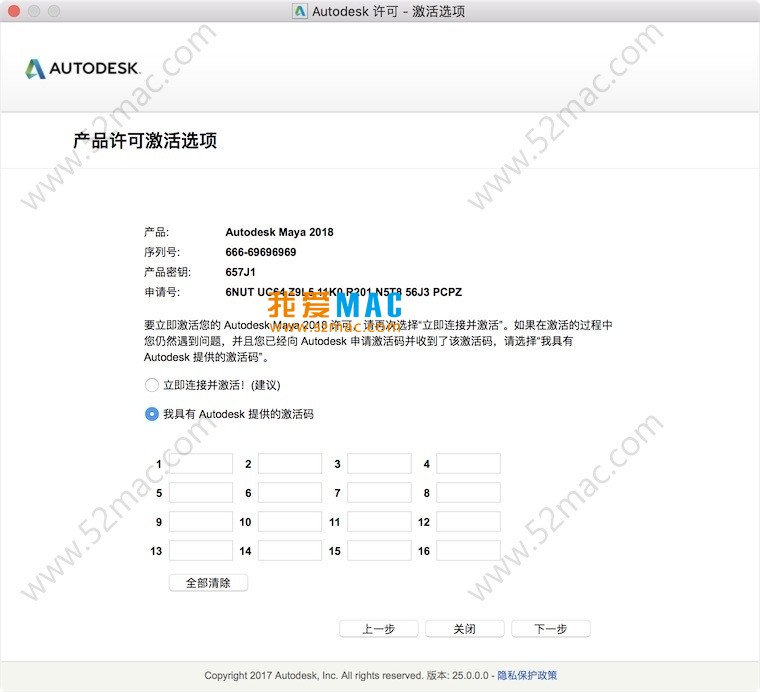The height and width of the screenshot is (692, 760).
Task: Click product name Autodesk Maya 2018
Action: coord(279,232)
